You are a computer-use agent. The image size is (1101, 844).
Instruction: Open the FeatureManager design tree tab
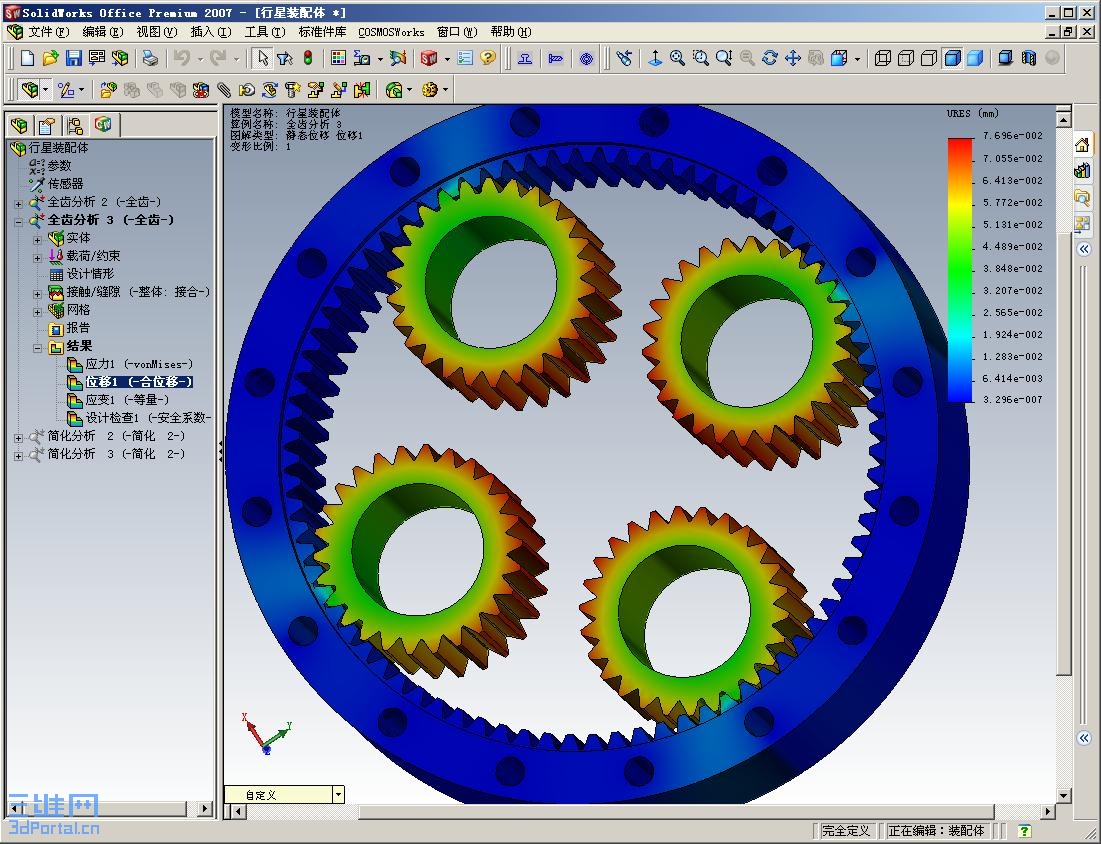(20, 126)
